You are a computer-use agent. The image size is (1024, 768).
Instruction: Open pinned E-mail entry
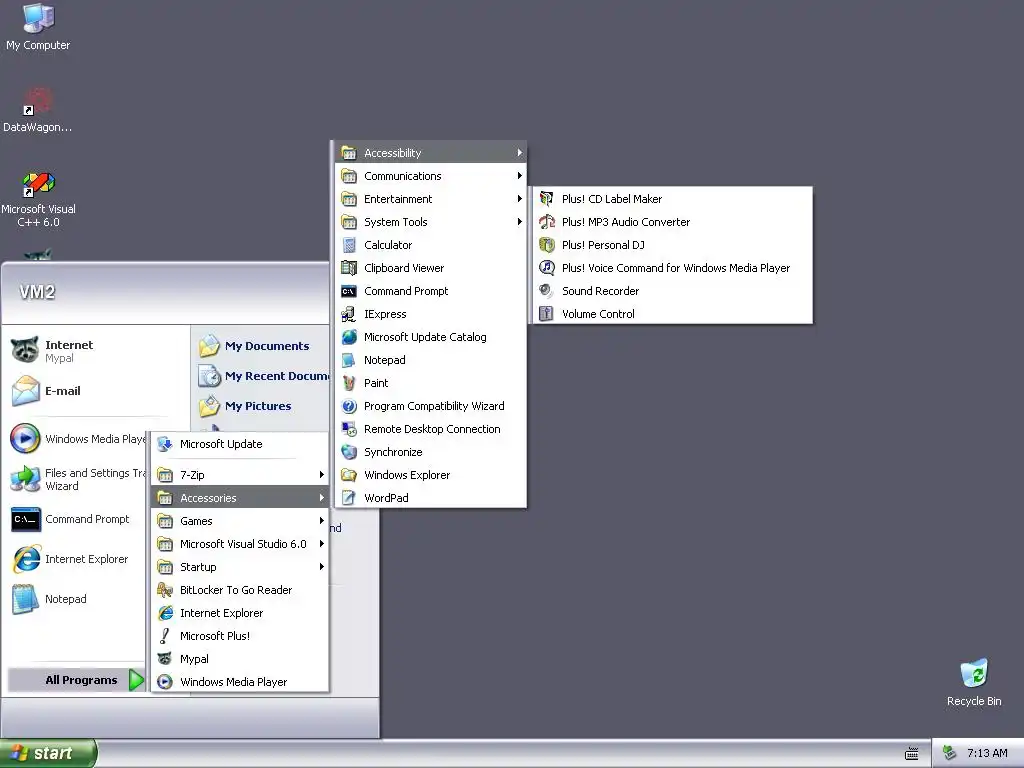pos(46,391)
